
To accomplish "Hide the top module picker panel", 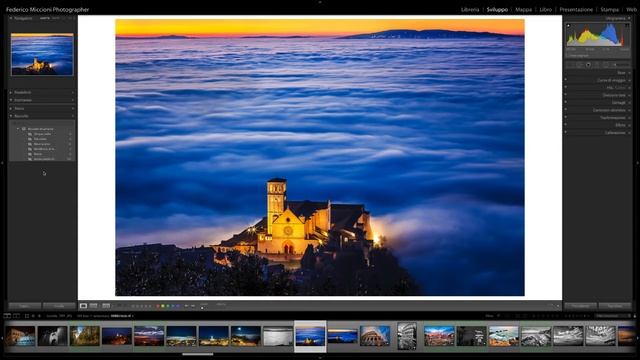I will point(320,2).
